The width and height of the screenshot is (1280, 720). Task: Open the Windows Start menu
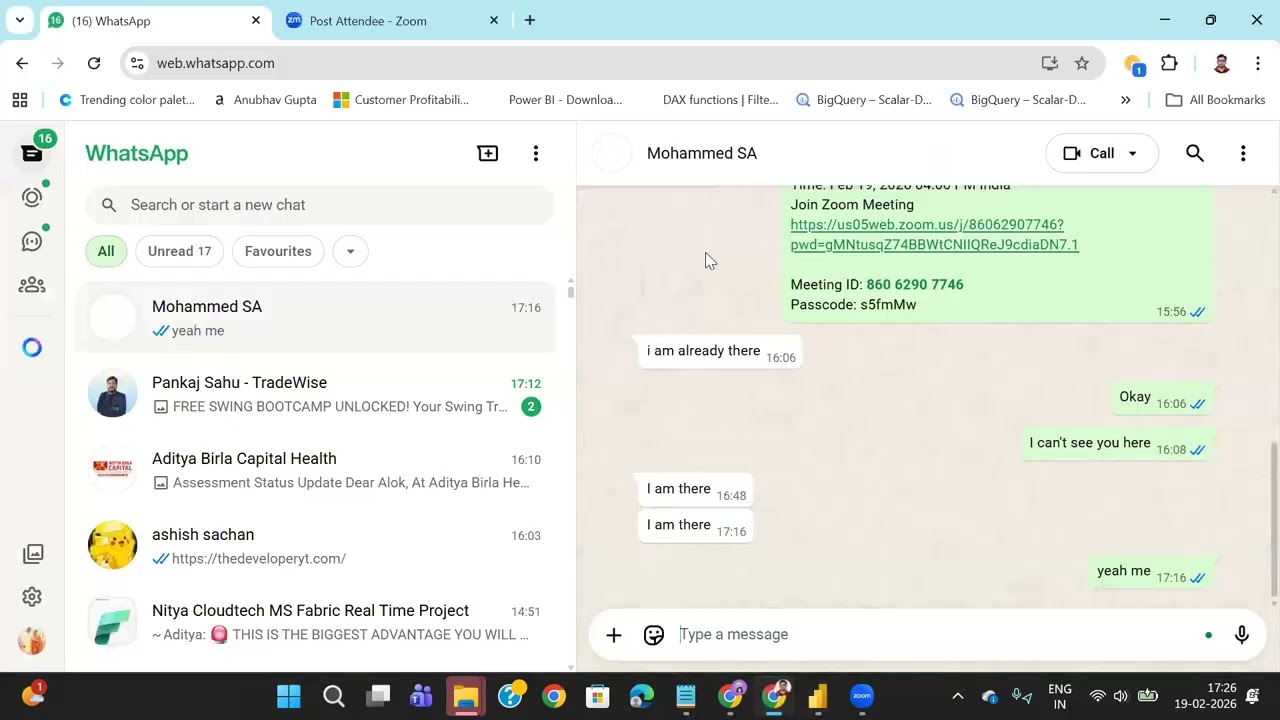point(289,696)
